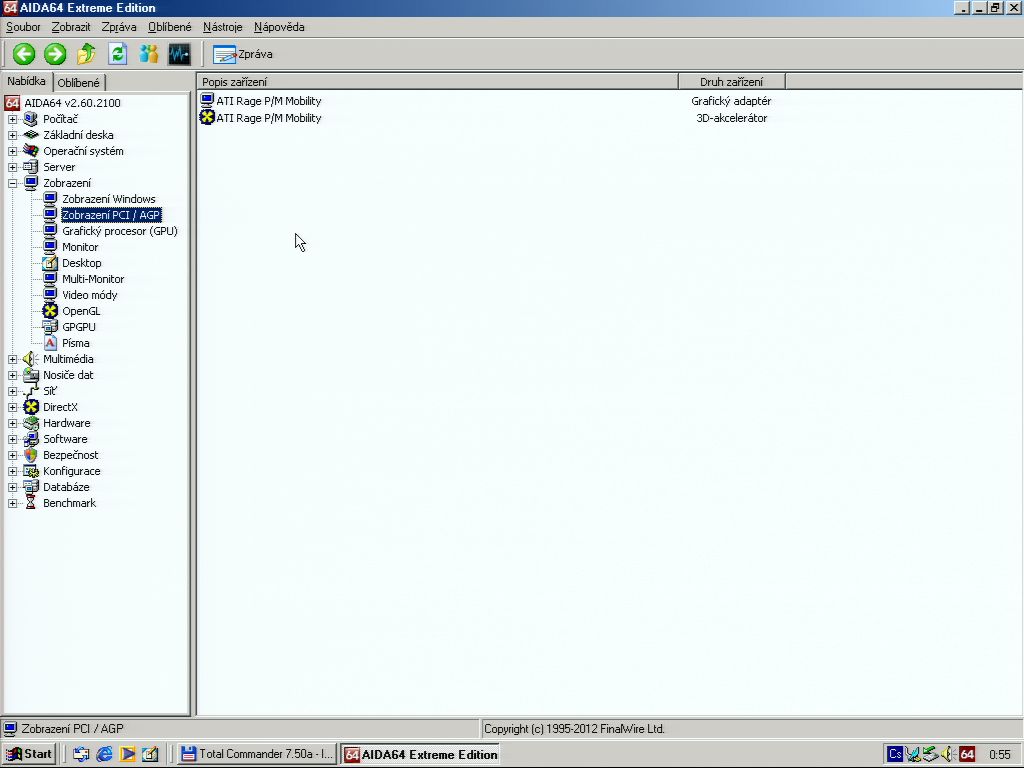
Task: Expand the Operační systém tree node
Action: tap(12, 151)
